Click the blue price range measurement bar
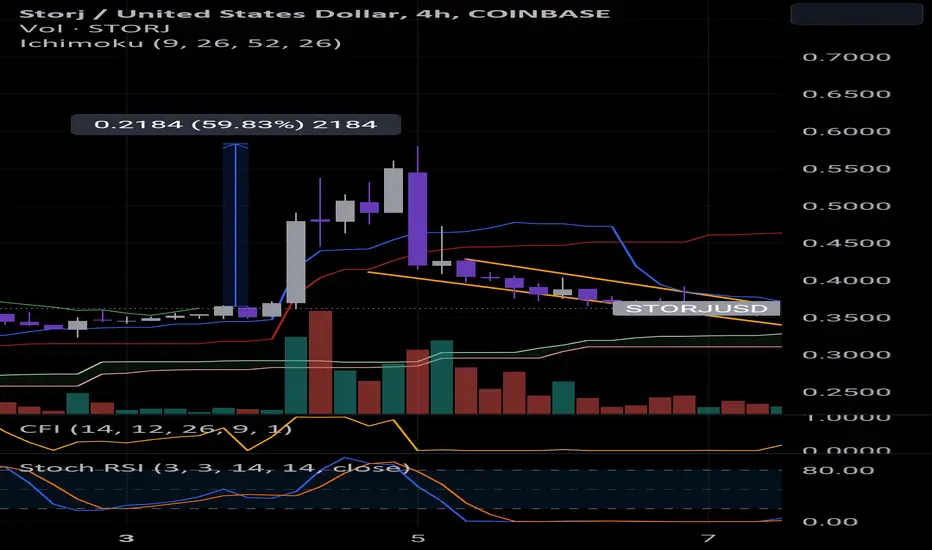 point(235,225)
